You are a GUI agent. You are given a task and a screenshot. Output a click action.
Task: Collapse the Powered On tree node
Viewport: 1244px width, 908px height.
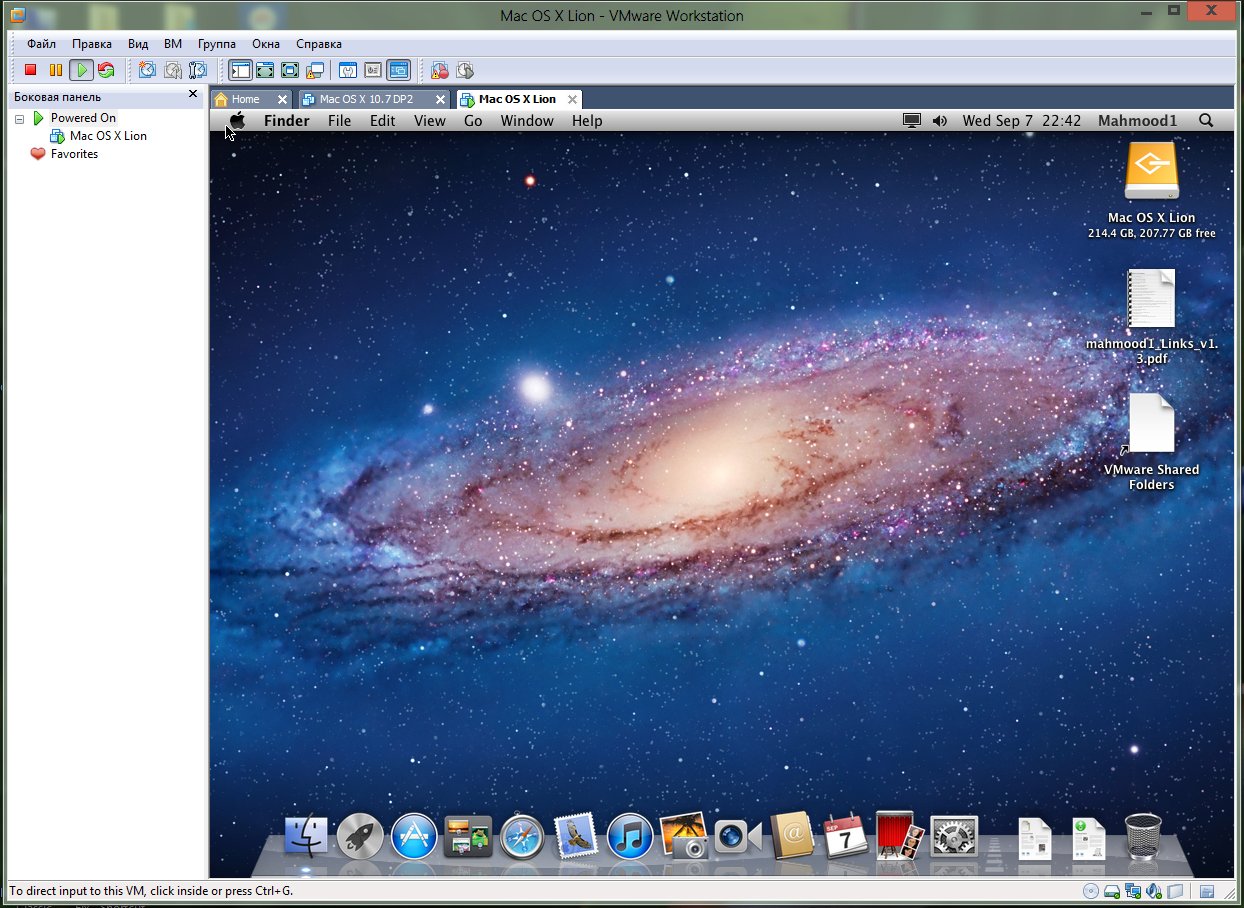coord(19,118)
